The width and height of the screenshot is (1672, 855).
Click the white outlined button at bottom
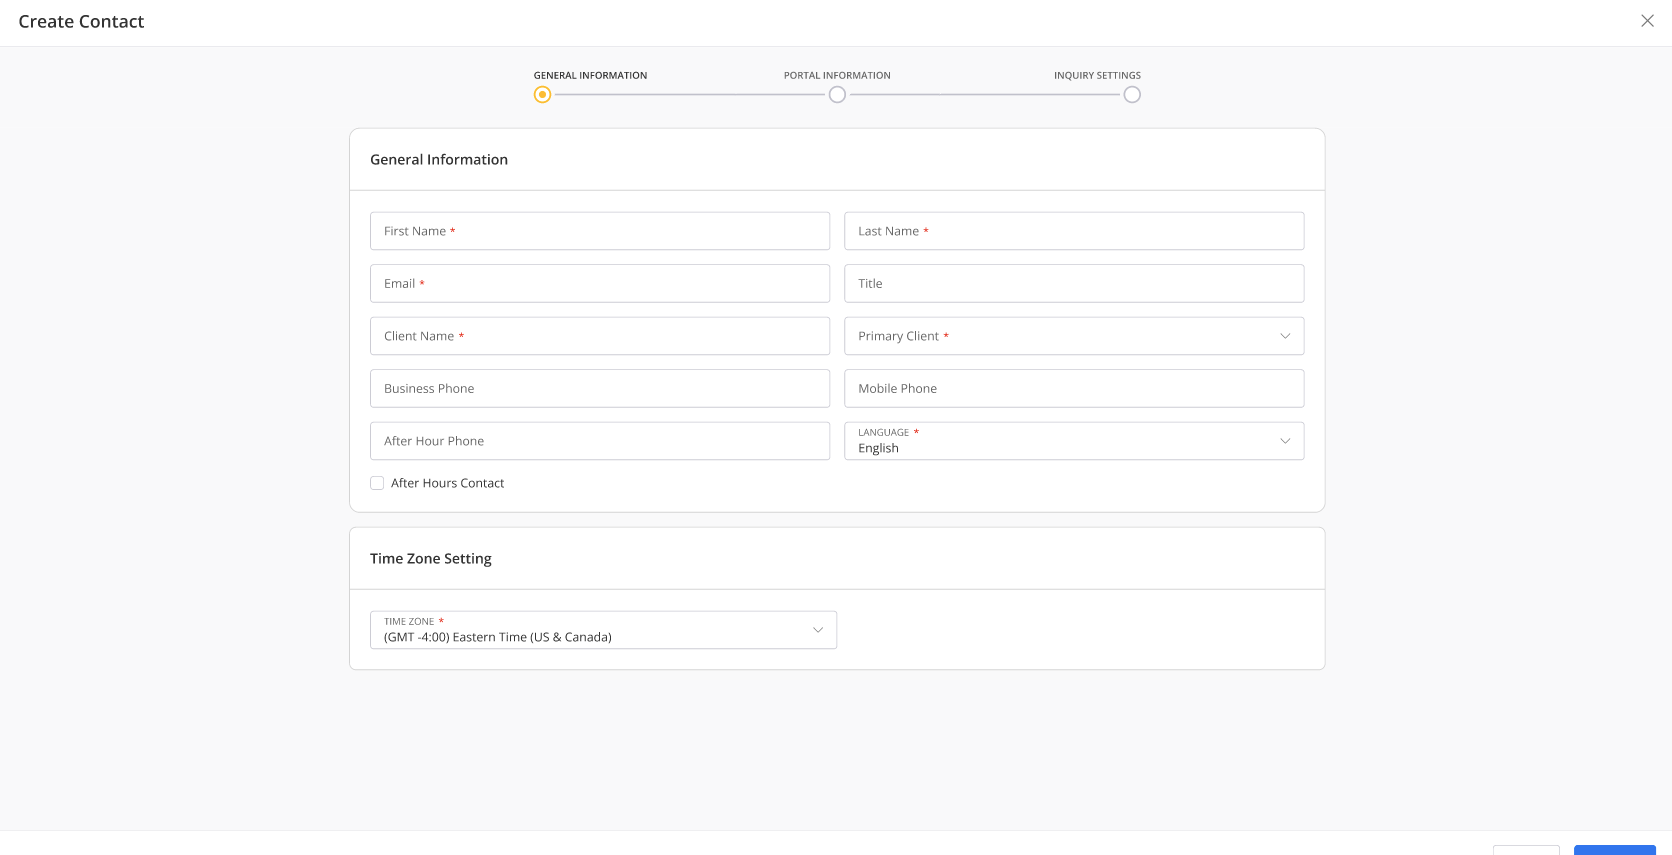tap(1526, 850)
